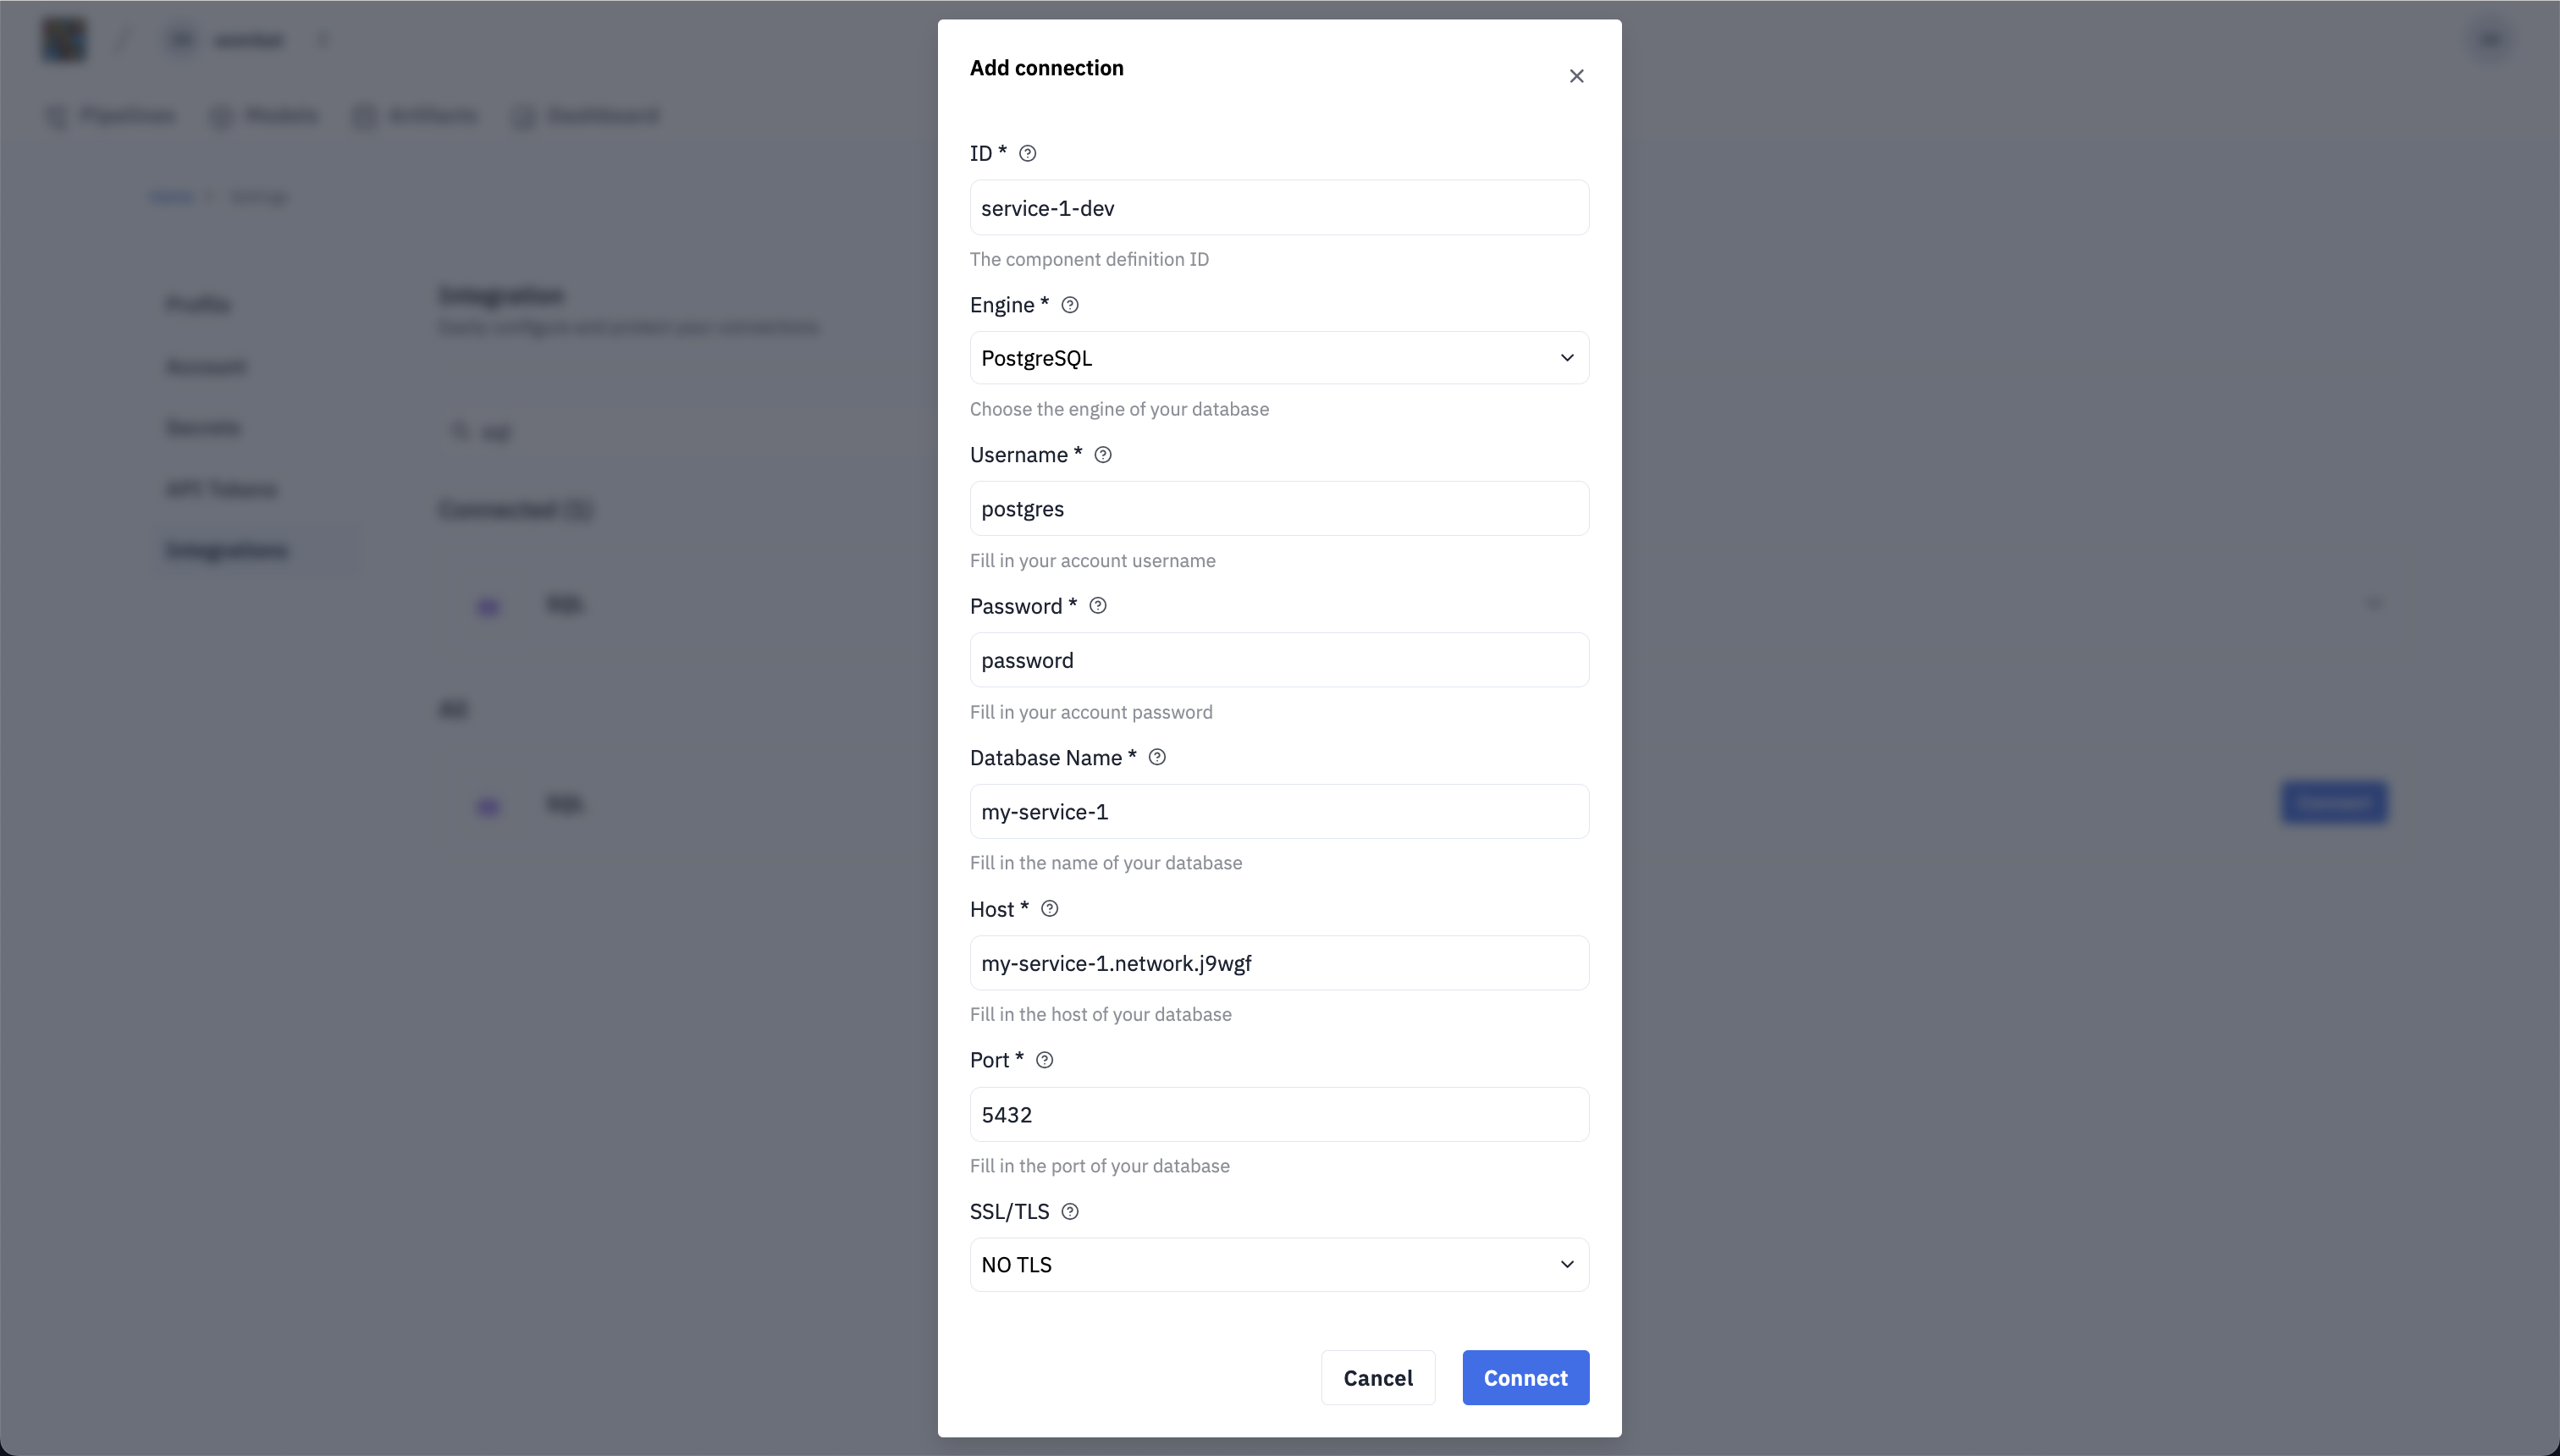Image resolution: width=2560 pixels, height=1456 pixels.
Task: Click the Port help question icon
Action: click(1044, 1060)
